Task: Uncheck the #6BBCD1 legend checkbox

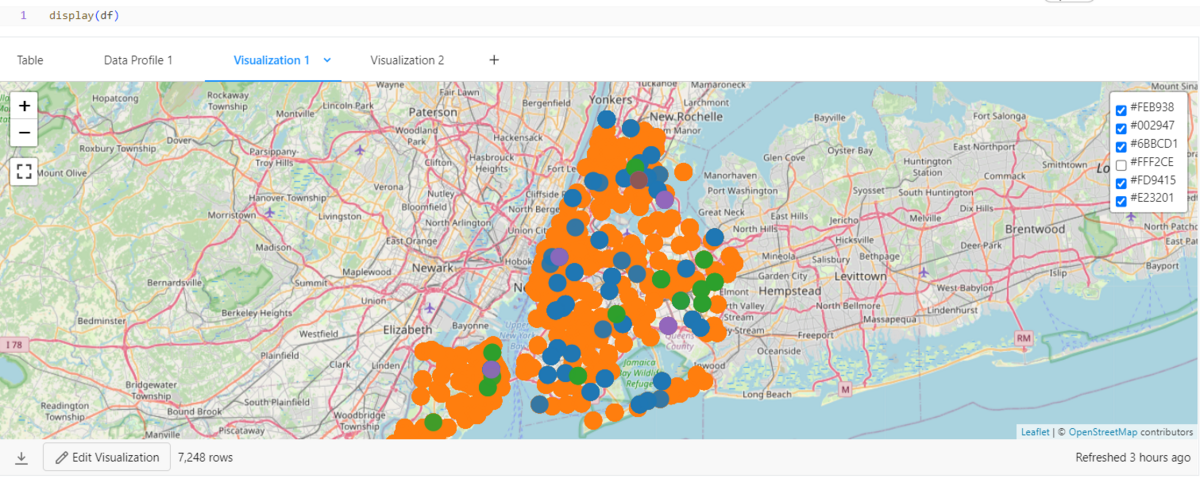Action: click(1121, 146)
